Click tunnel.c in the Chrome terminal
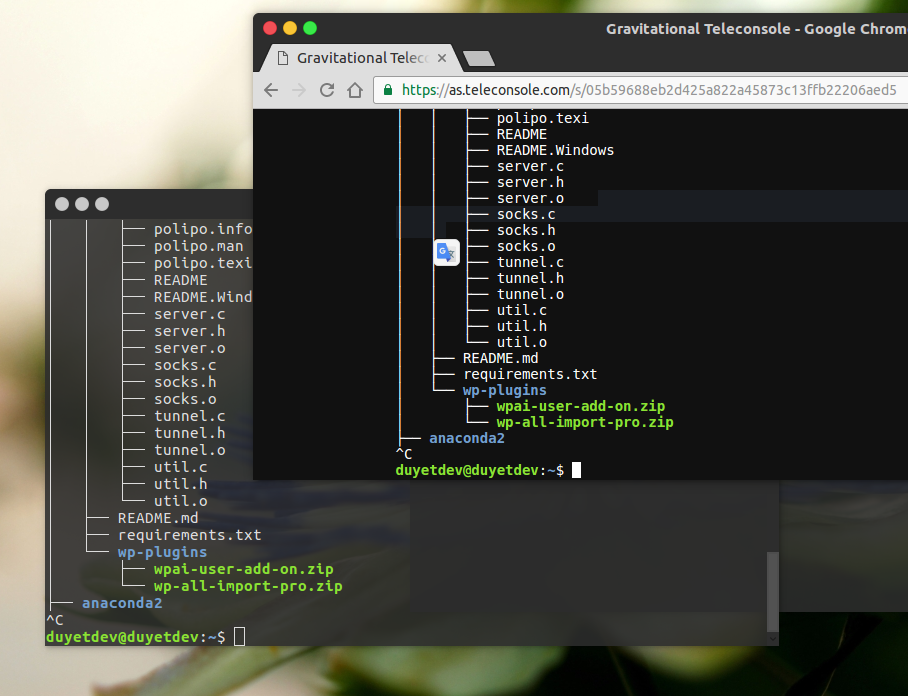Viewport: 908px width, 696px height. (530, 262)
